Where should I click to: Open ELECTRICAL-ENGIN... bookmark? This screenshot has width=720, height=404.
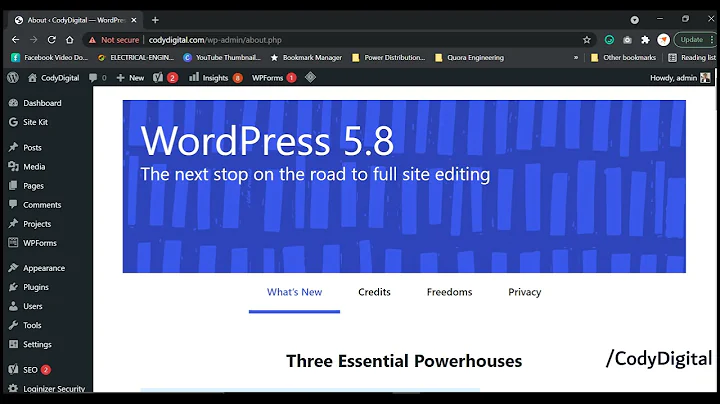click(x=135, y=57)
